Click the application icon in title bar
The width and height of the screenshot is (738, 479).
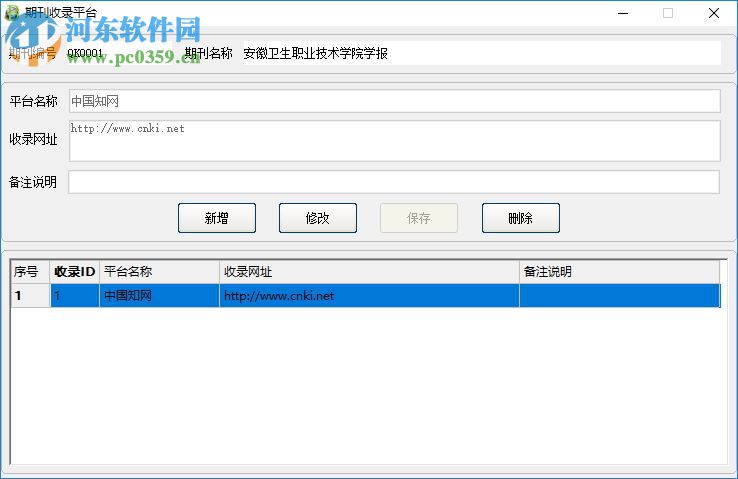point(12,12)
